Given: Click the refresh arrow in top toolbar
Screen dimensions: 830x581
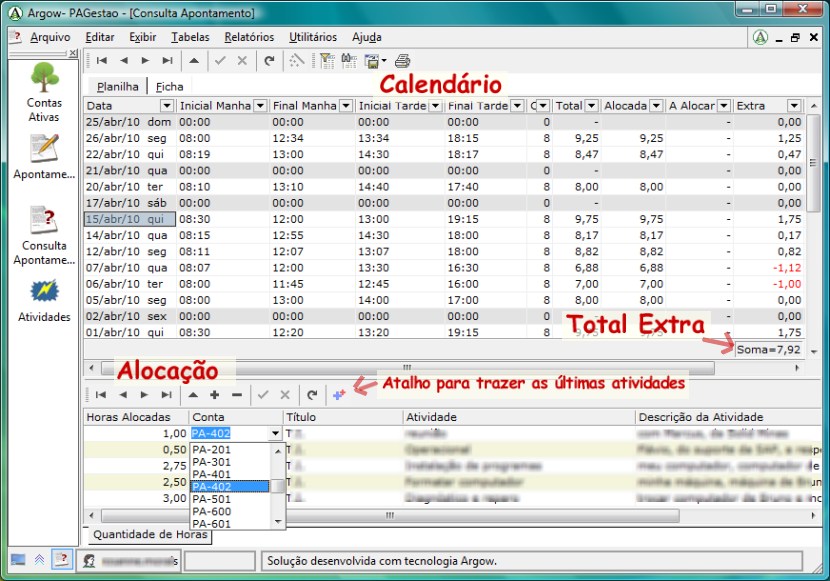Looking at the screenshot, I should tap(269, 61).
